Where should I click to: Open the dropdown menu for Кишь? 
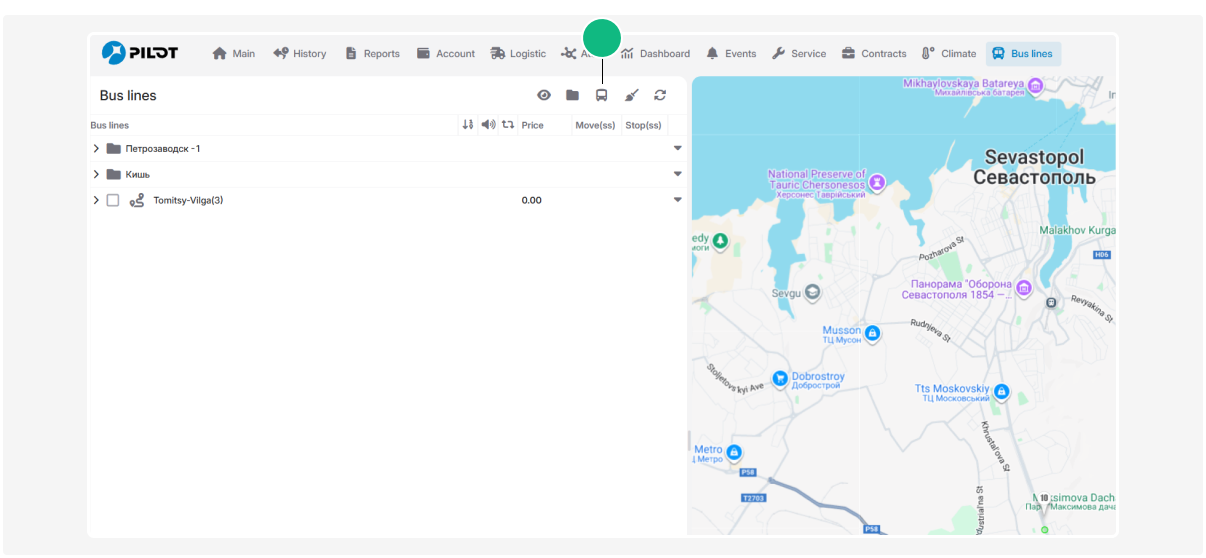click(x=678, y=174)
